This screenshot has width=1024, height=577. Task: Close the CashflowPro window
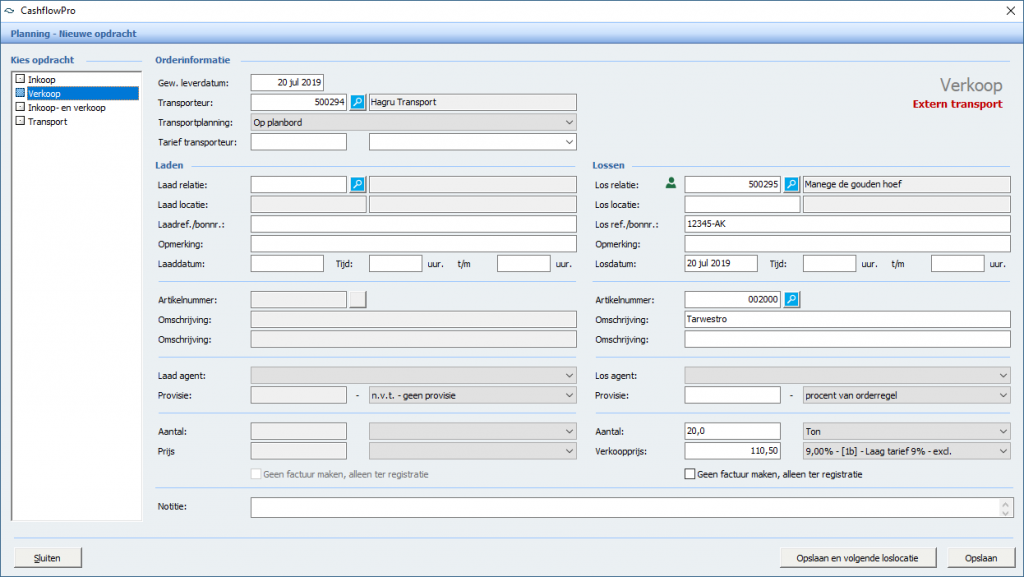tap(1010, 10)
